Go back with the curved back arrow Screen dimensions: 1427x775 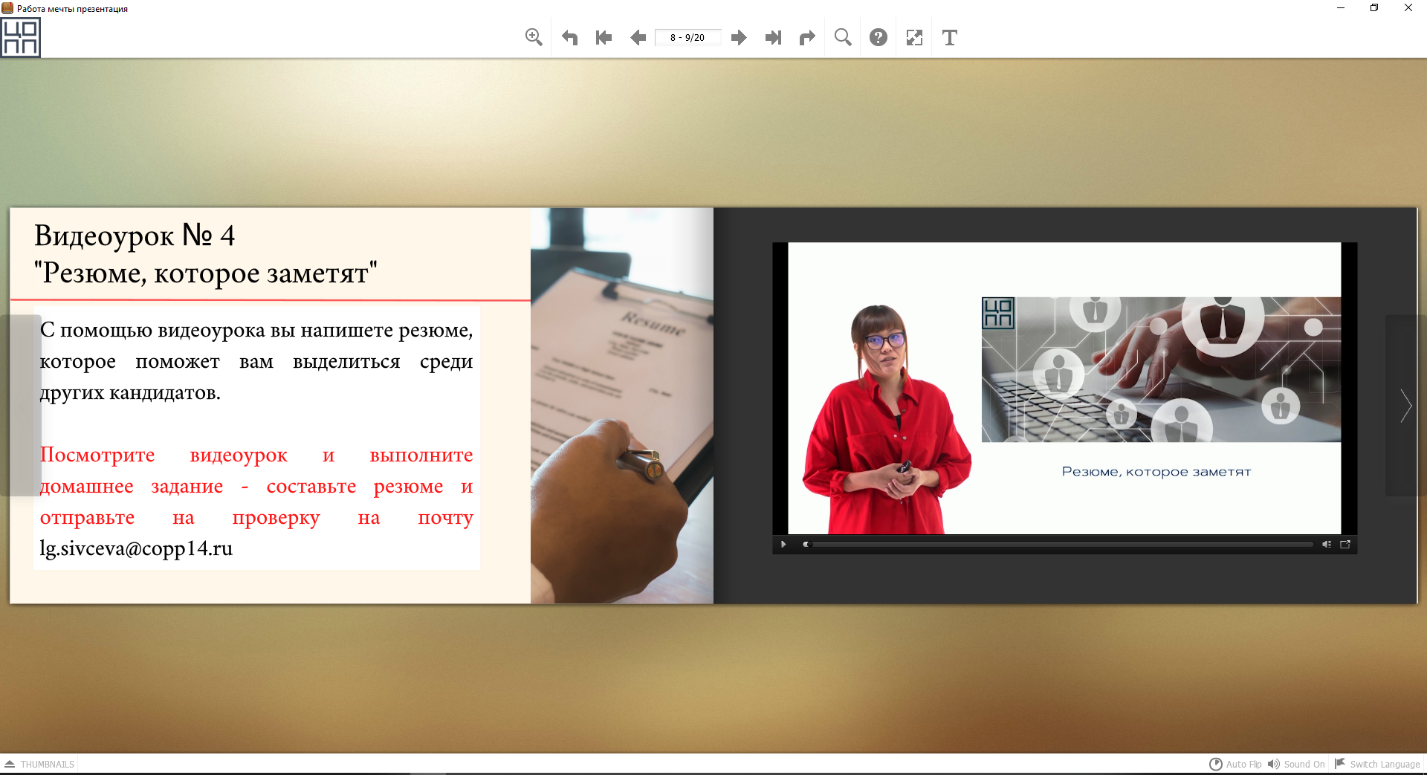pyautogui.click(x=570, y=38)
